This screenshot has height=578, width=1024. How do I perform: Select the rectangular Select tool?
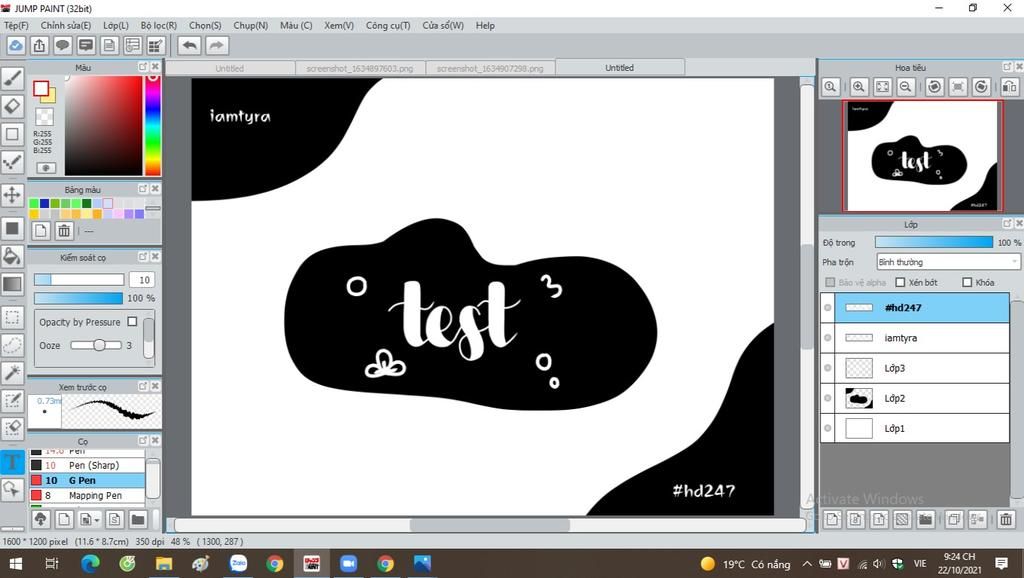[12, 318]
